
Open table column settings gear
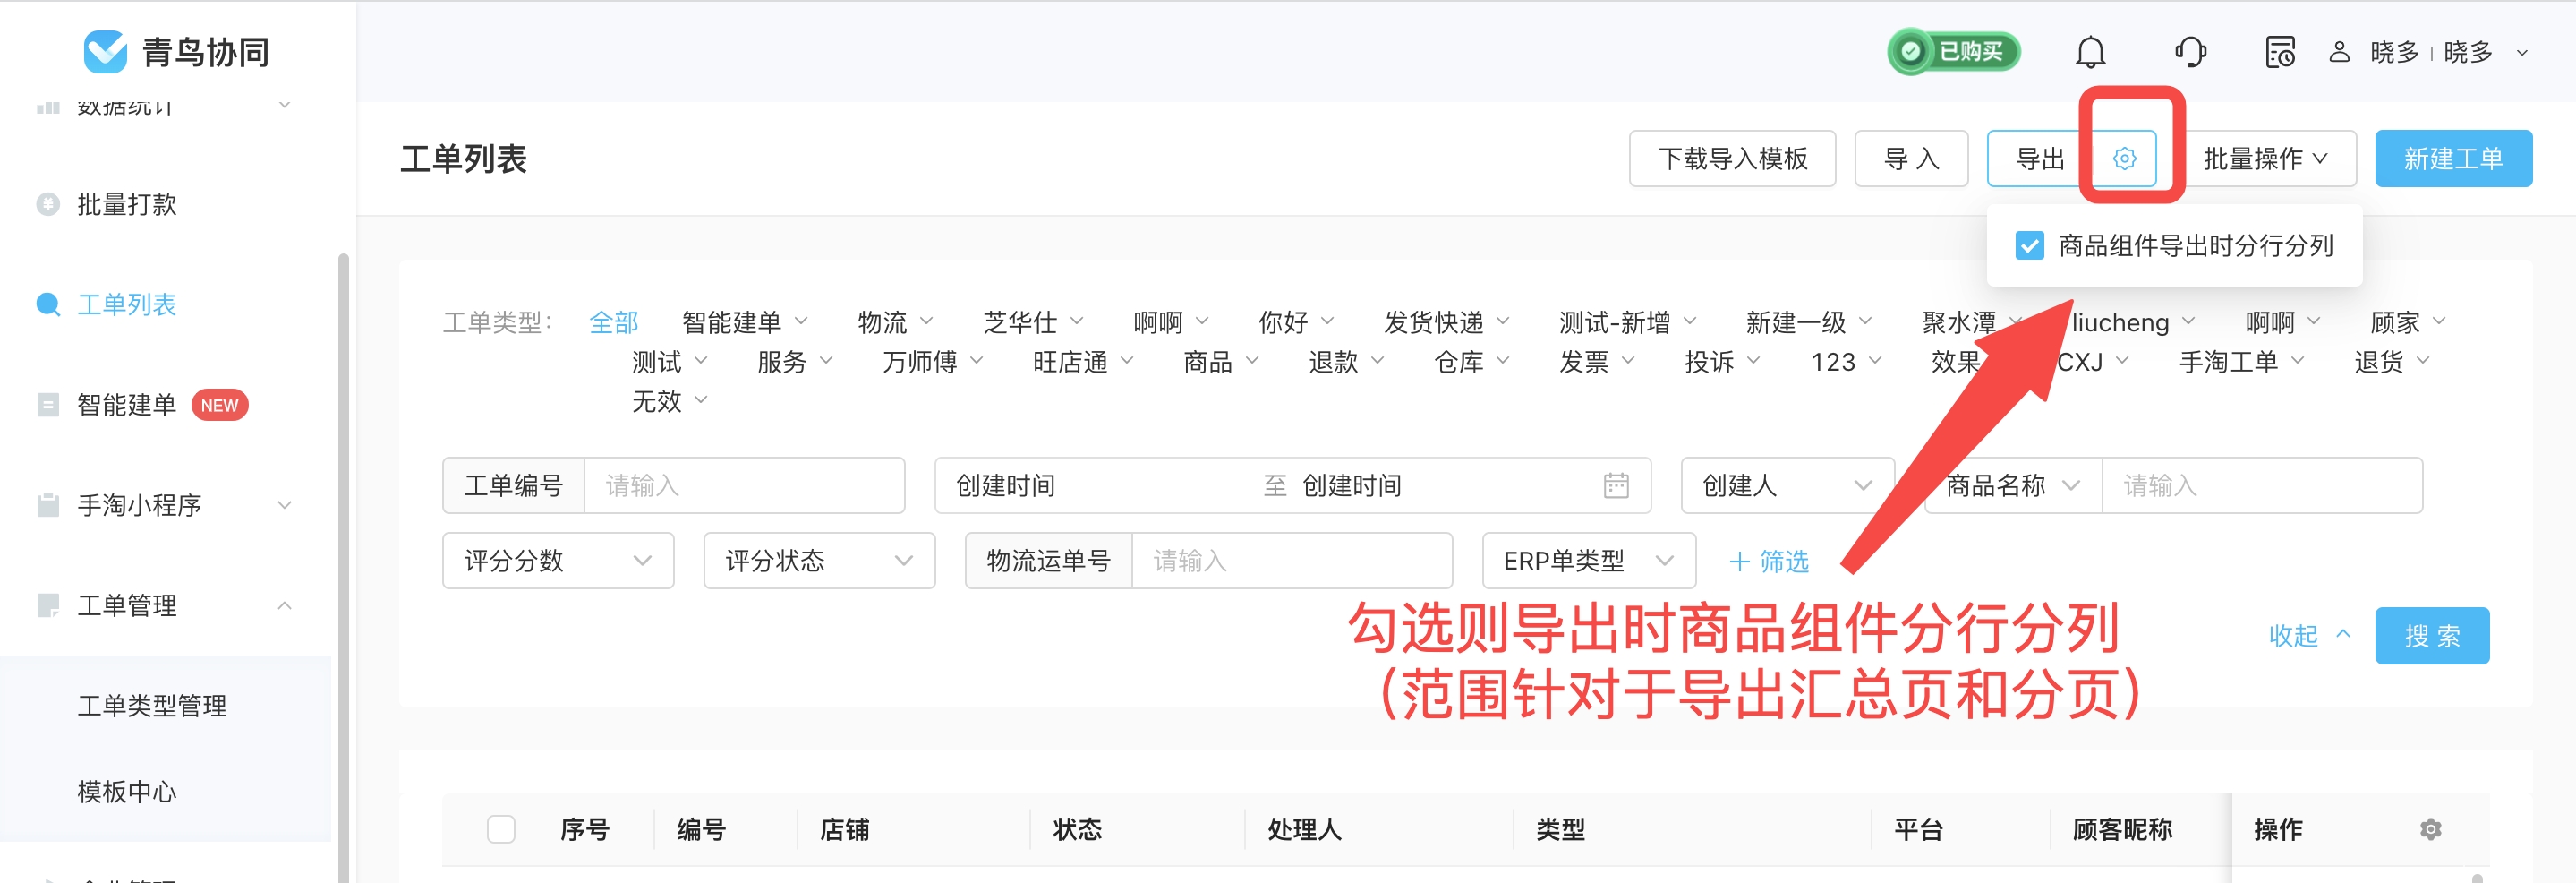[x=2431, y=829]
